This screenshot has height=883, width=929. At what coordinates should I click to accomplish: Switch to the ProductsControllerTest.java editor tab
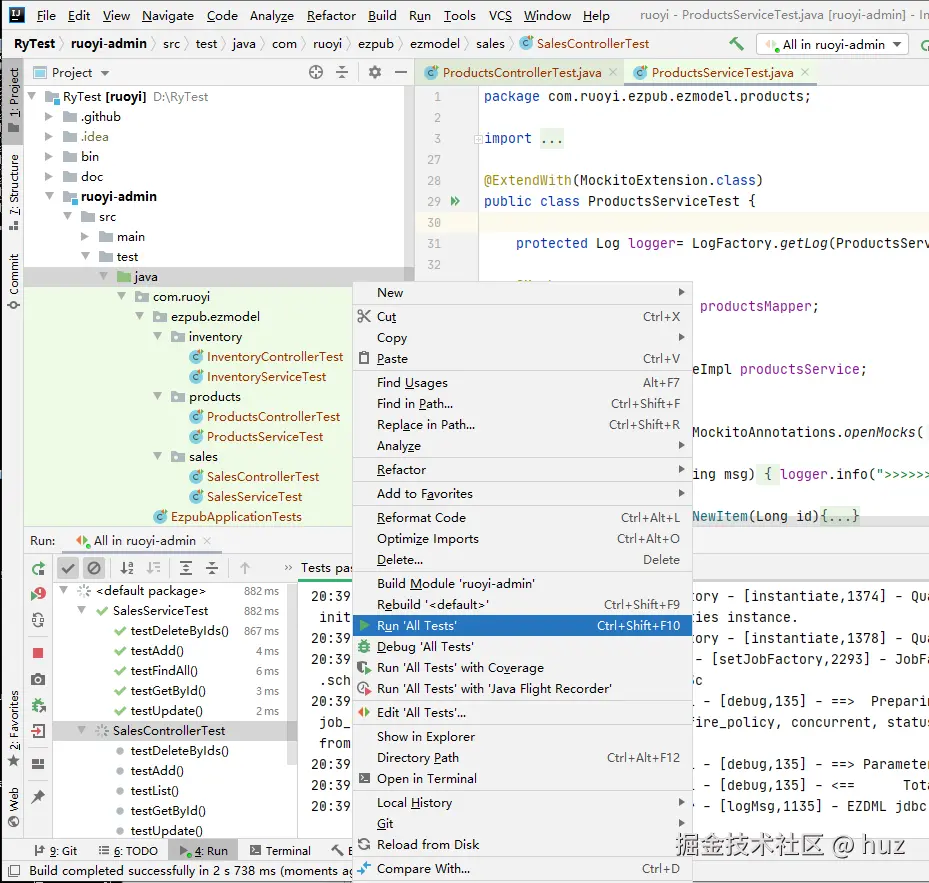click(x=521, y=72)
